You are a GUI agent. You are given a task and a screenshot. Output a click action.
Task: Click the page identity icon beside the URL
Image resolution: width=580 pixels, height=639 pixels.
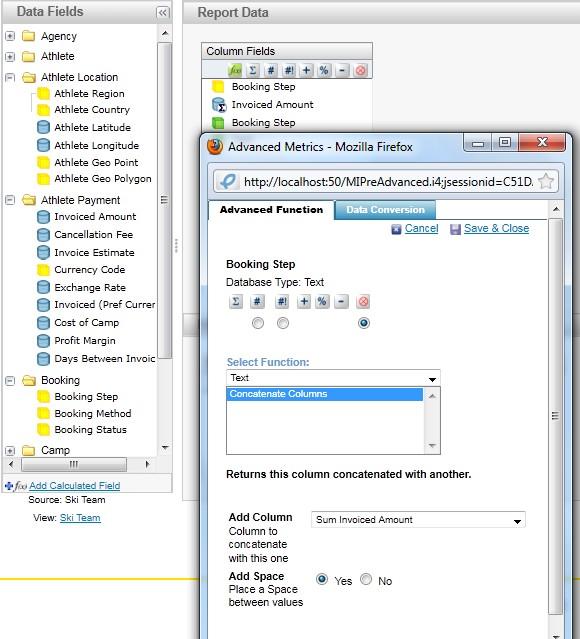227,181
